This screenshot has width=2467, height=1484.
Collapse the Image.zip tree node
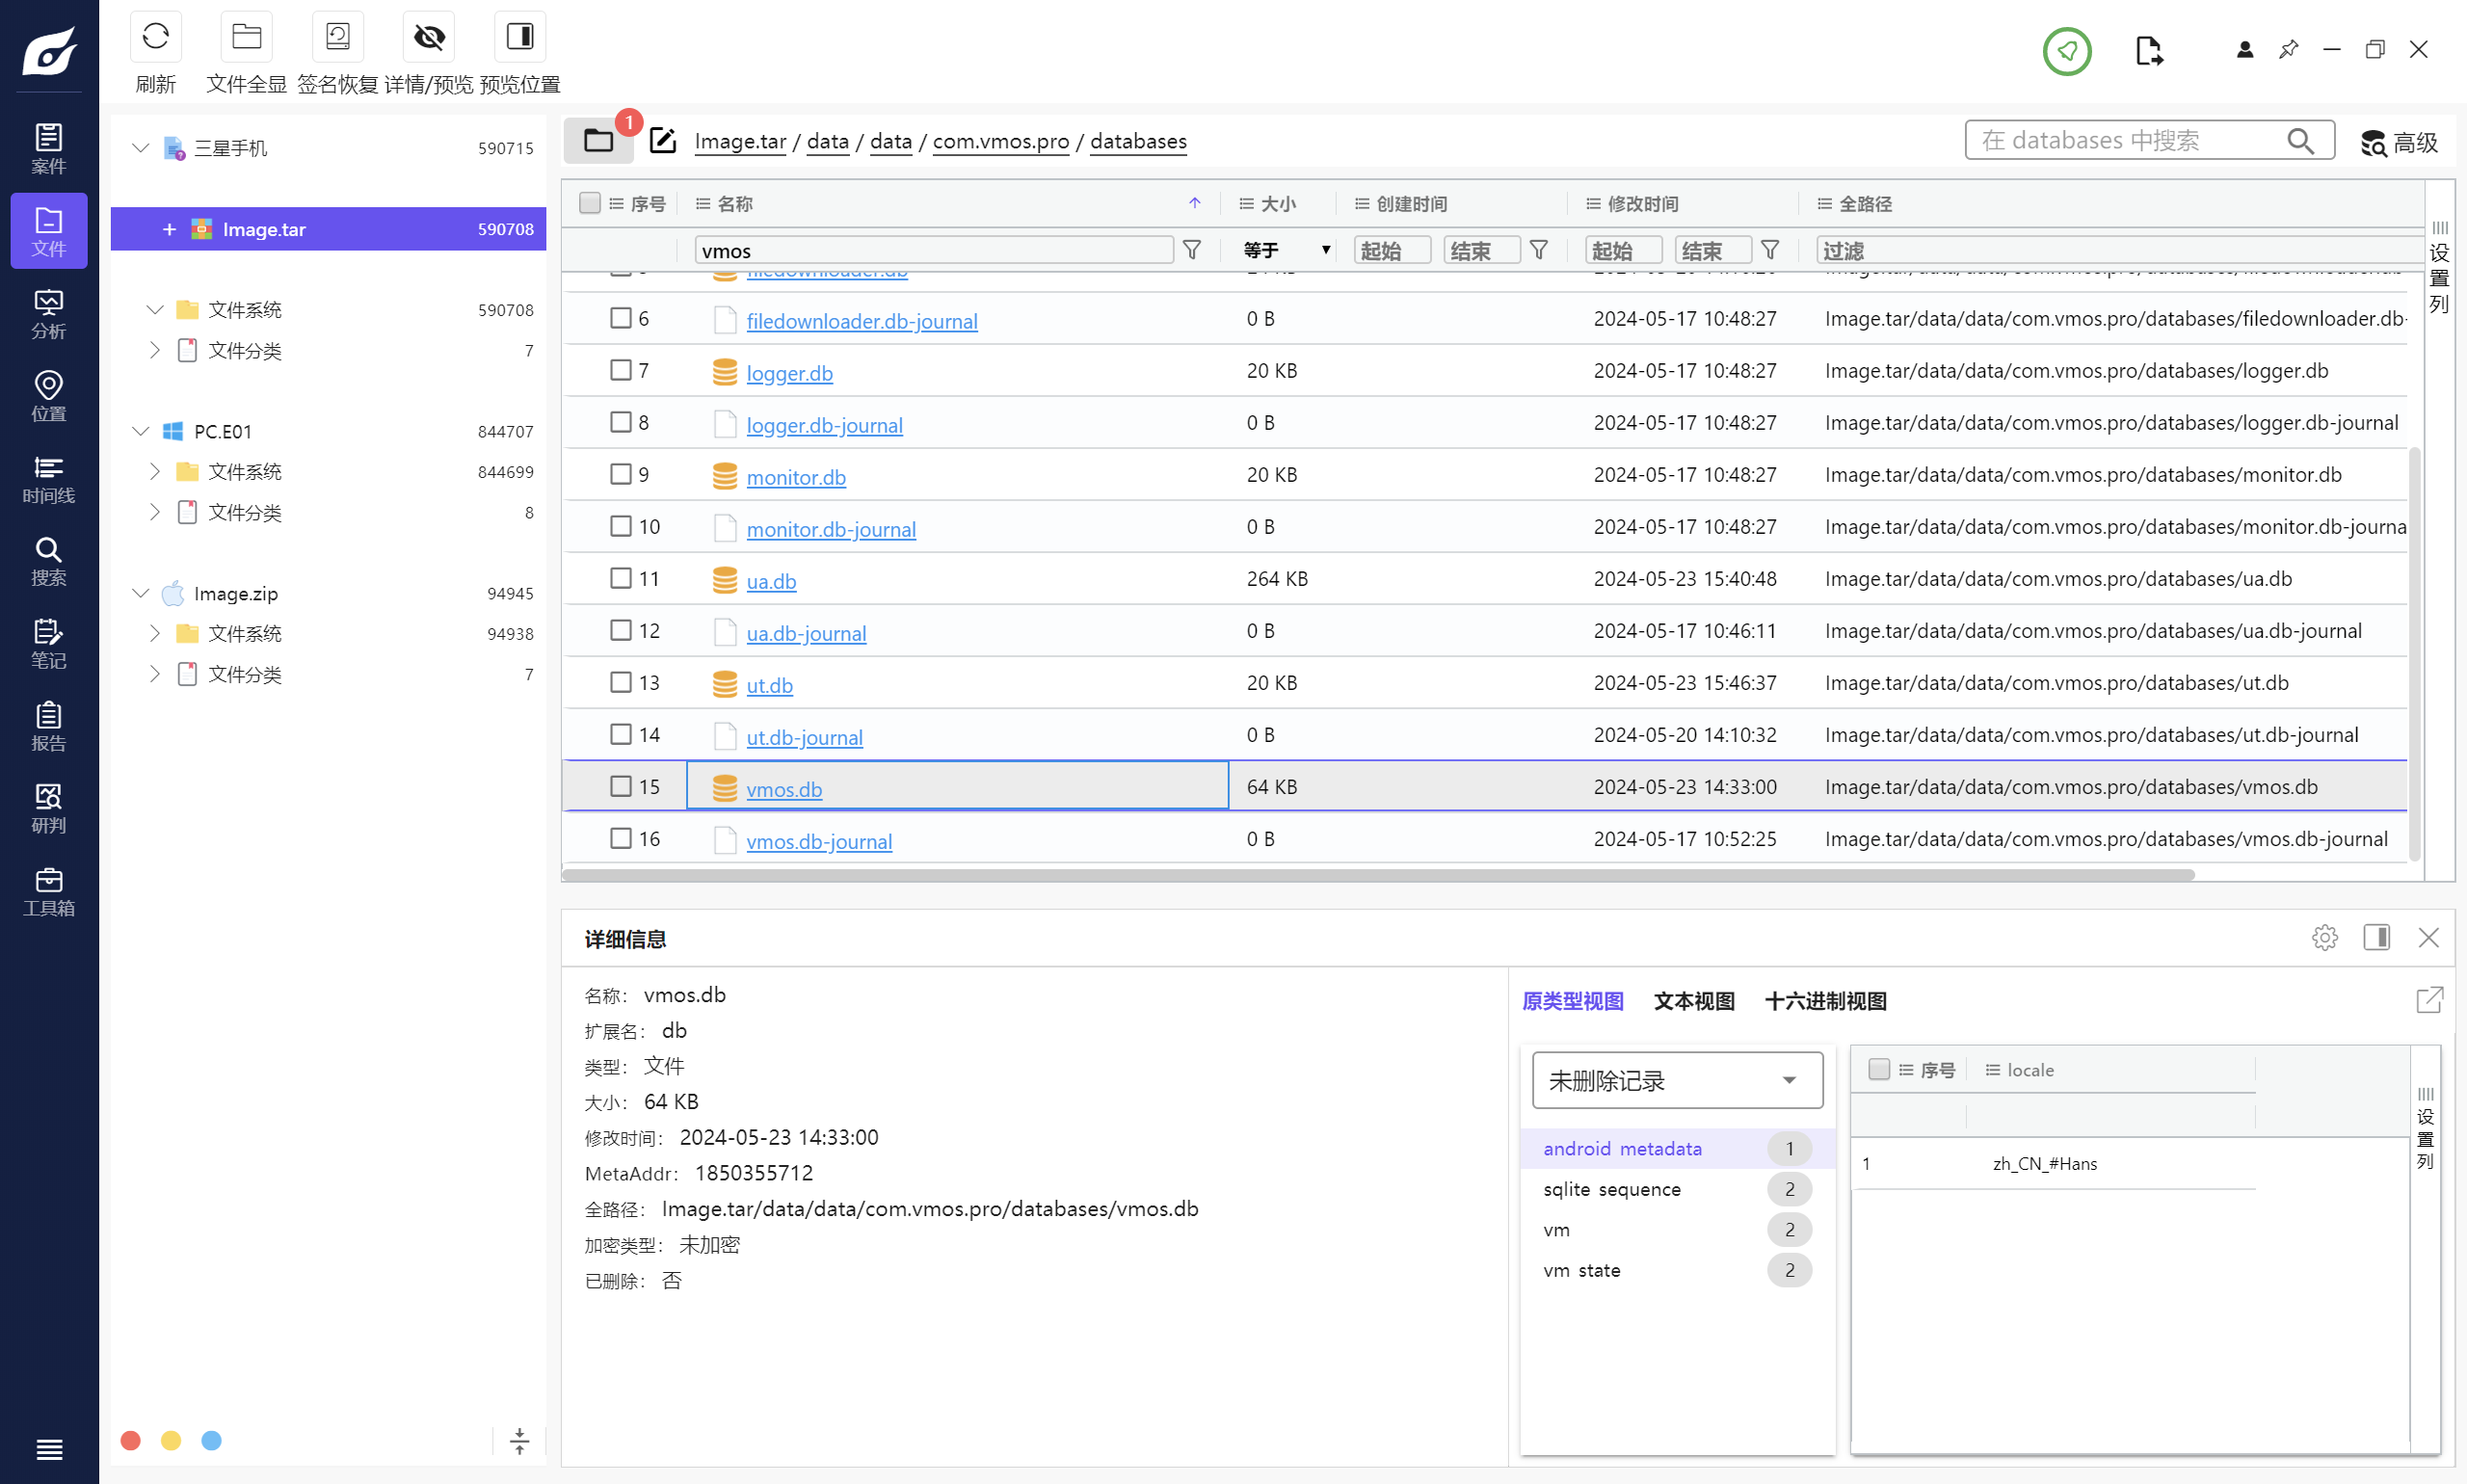click(x=141, y=593)
